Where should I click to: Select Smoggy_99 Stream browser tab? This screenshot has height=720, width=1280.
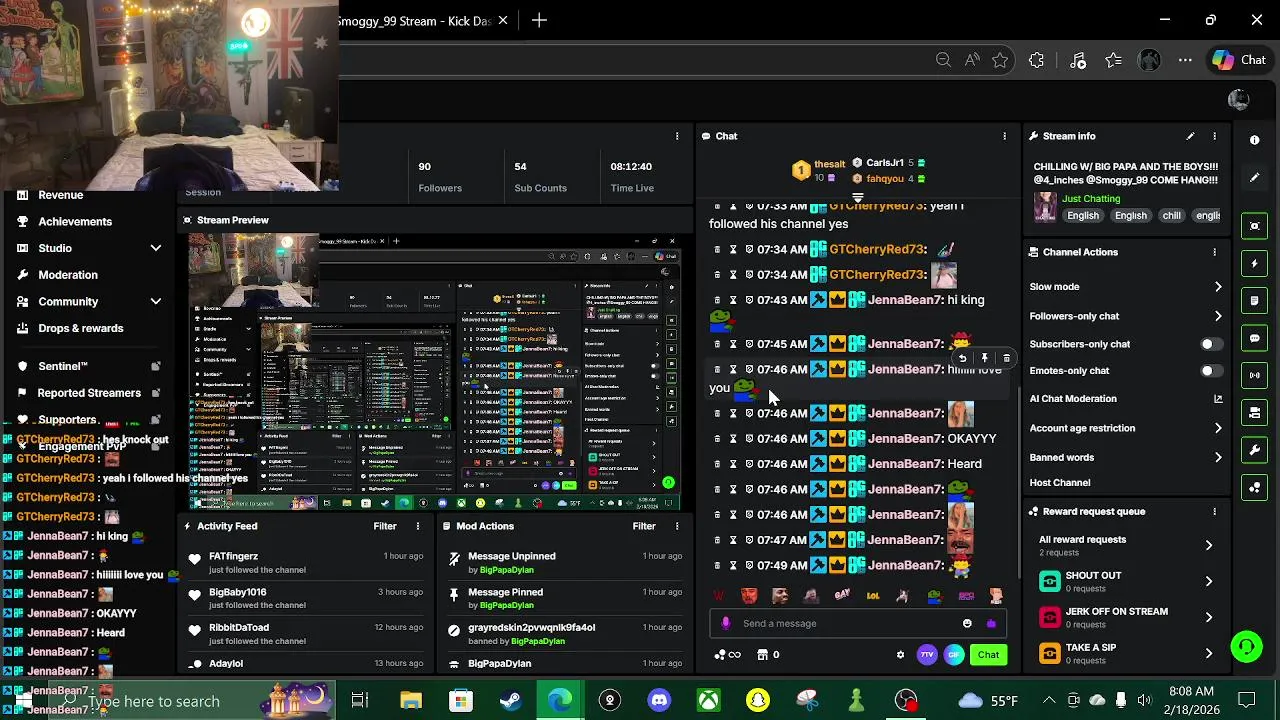414,21
